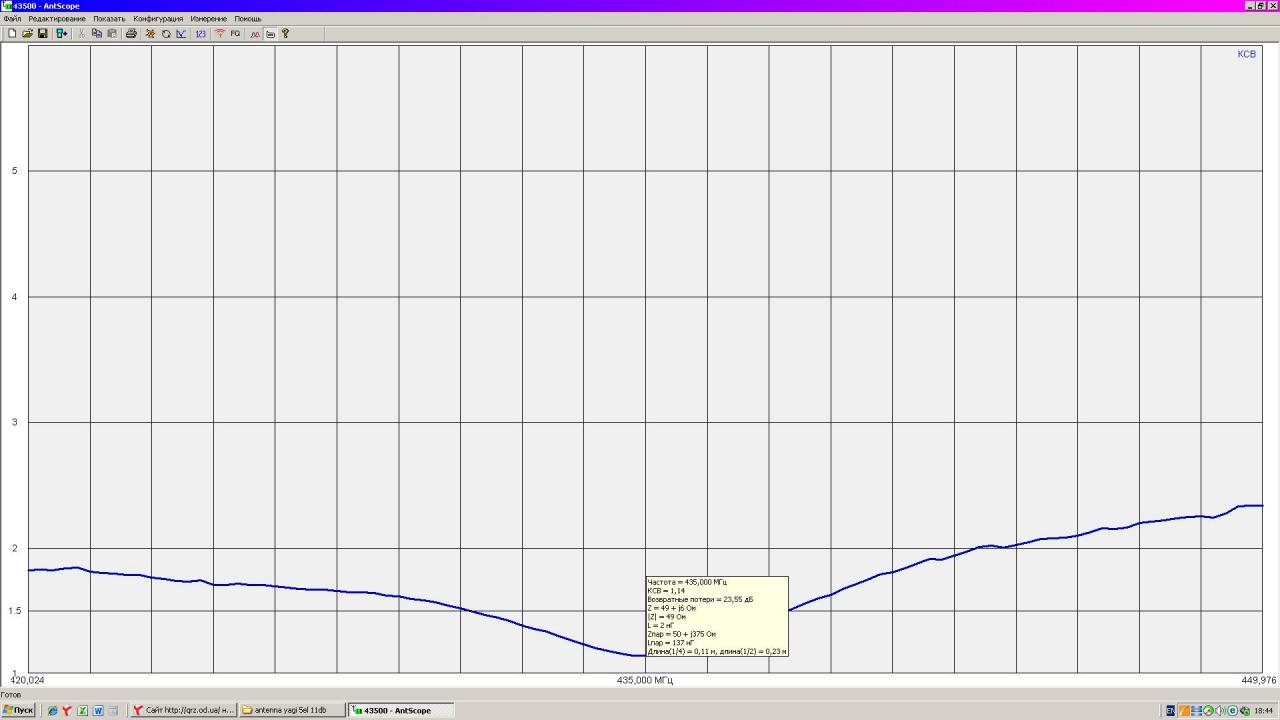The image size is (1280, 720).
Task: Click the SWR graph view icon
Action: pos(181,33)
